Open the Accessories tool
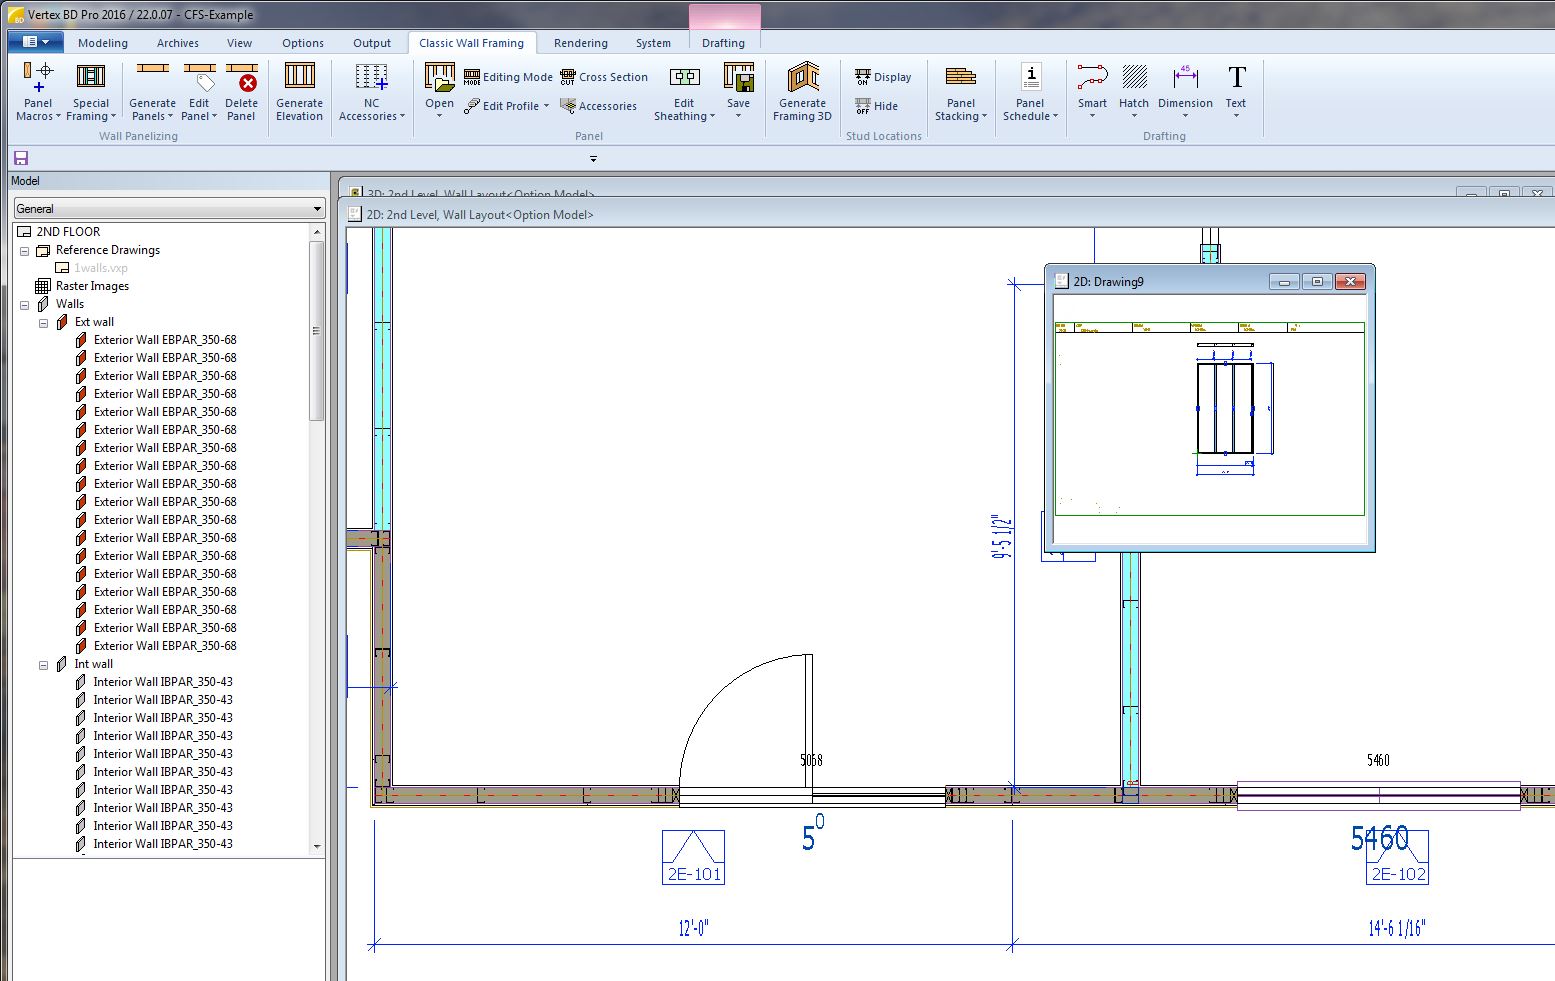Viewport: 1555px width, 981px height. [x=598, y=106]
